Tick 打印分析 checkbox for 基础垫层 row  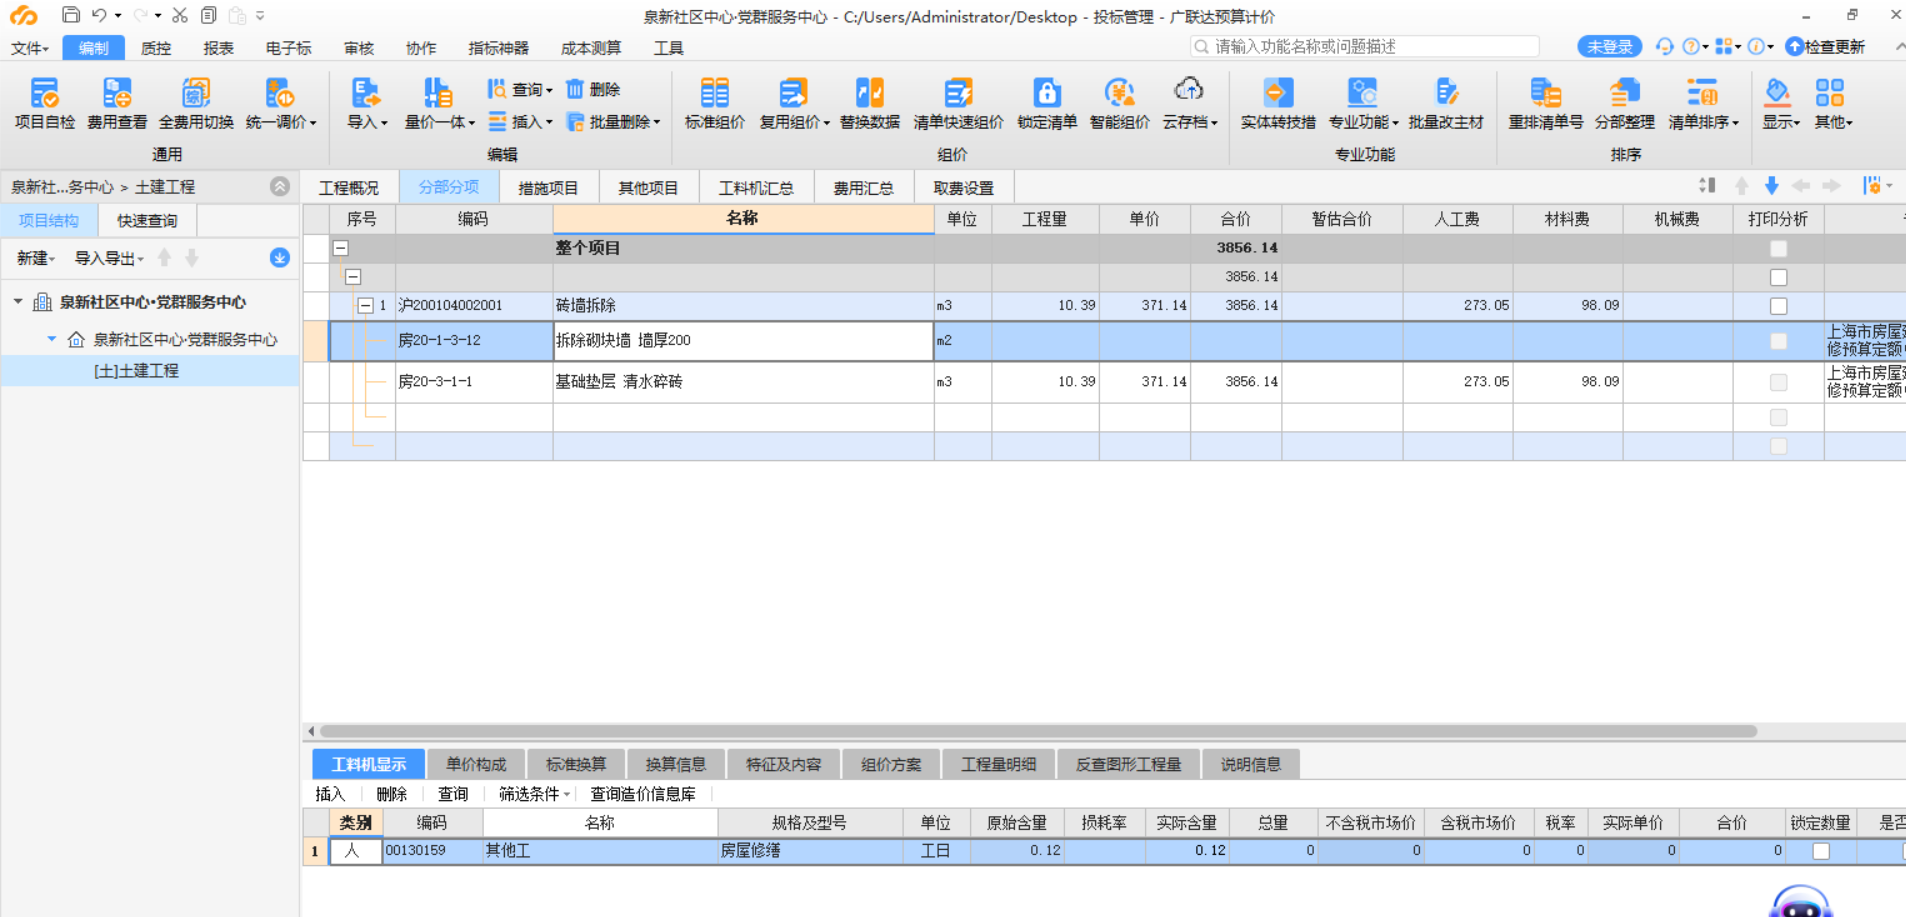[1778, 382]
